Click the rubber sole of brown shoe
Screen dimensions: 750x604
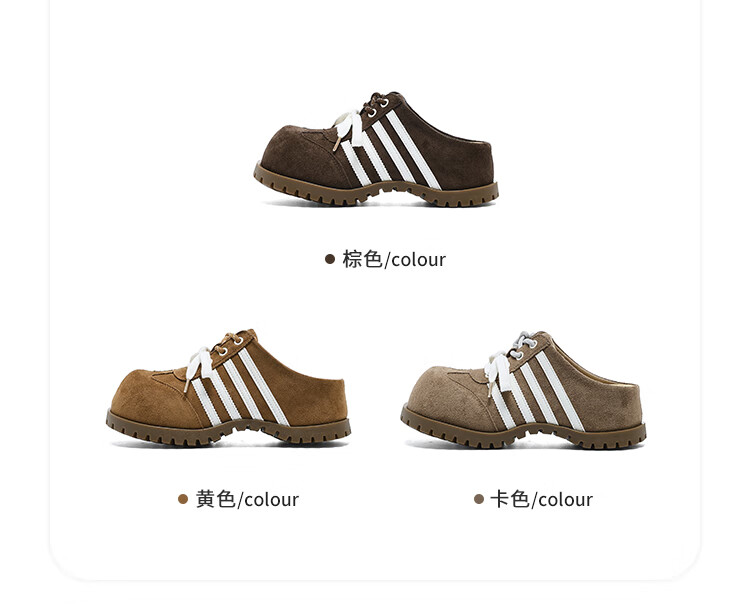point(376,191)
